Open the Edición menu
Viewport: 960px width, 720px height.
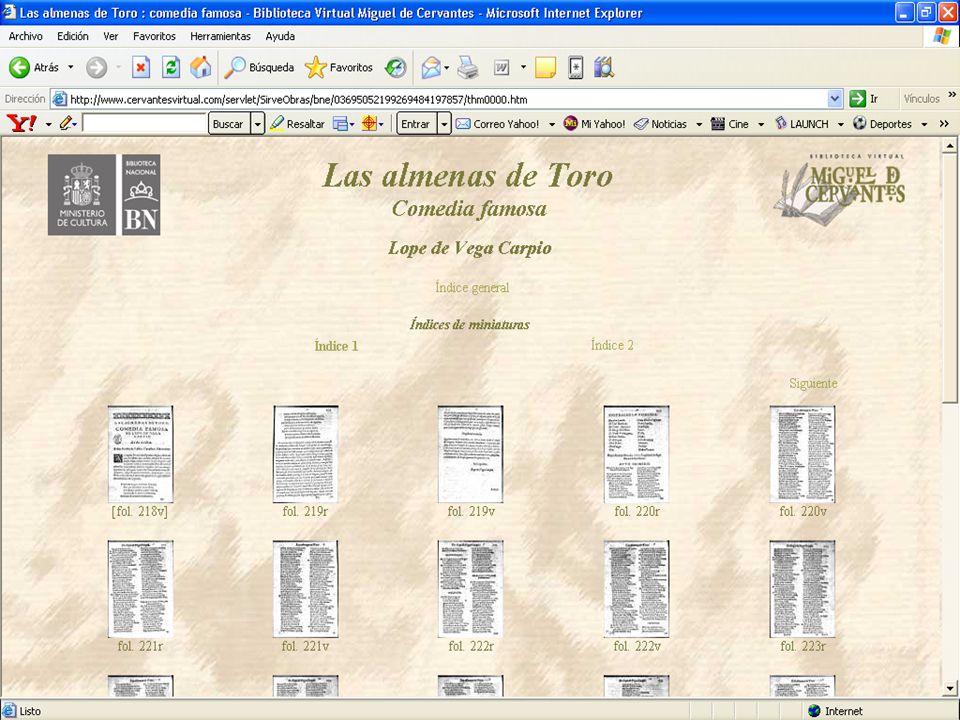pyautogui.click(x=73, y=36)
